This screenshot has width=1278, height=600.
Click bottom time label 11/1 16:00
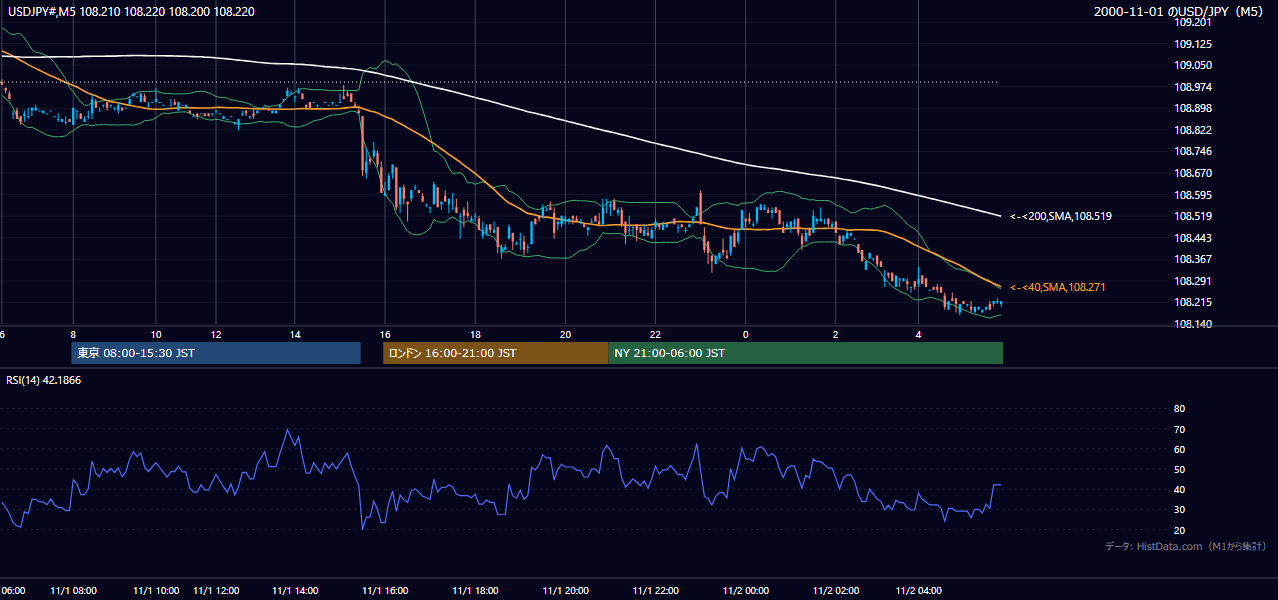click(x=385, y=590)
